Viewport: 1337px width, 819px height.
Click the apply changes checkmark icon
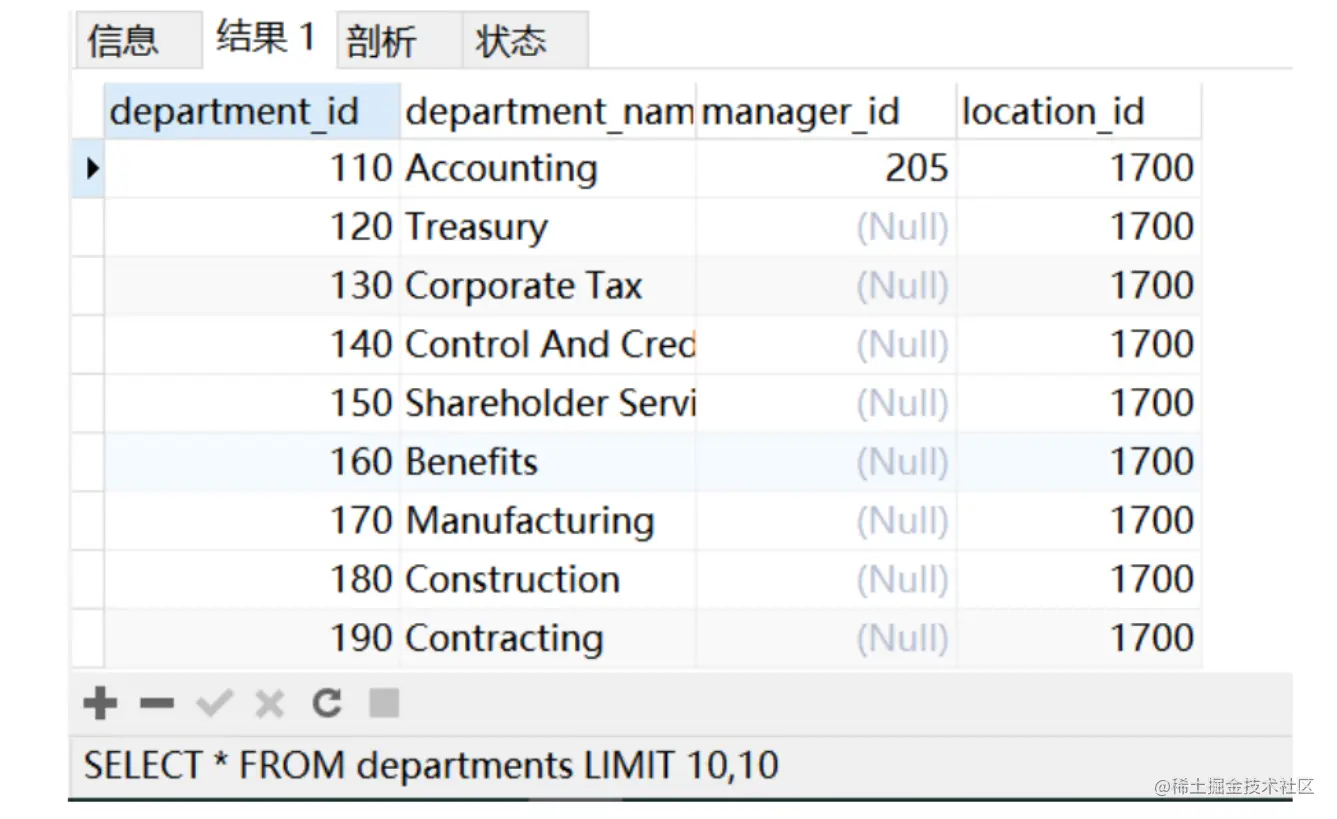[214, 704]
